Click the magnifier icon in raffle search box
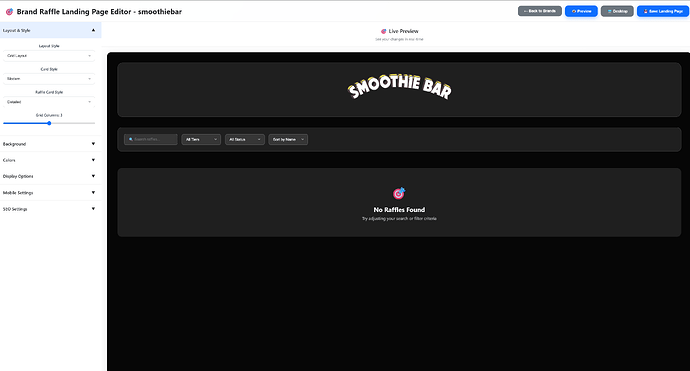This screenshot has width=690, height=371. (x=131, y=140)
